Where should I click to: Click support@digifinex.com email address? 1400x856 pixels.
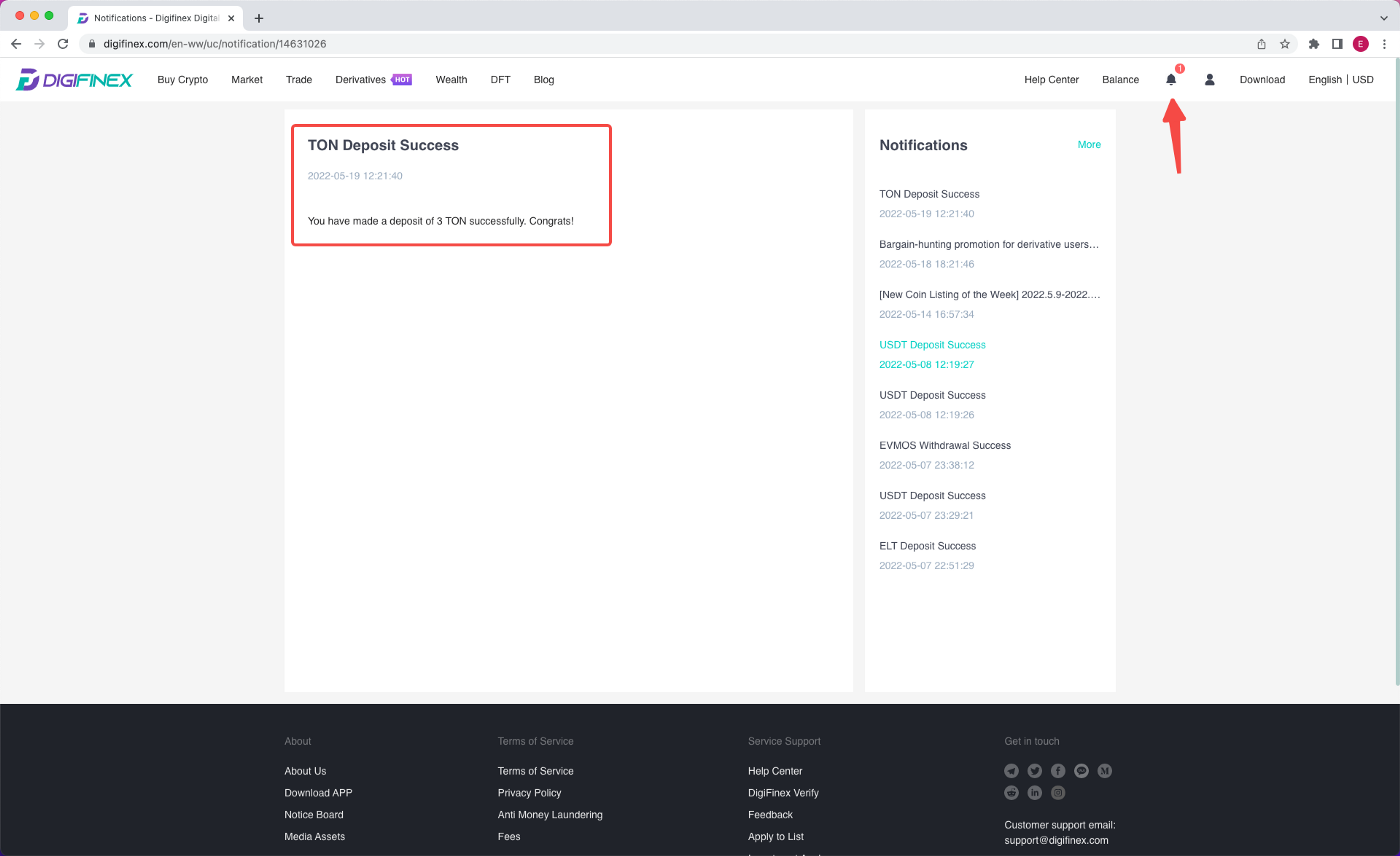tap(1056, 841)
